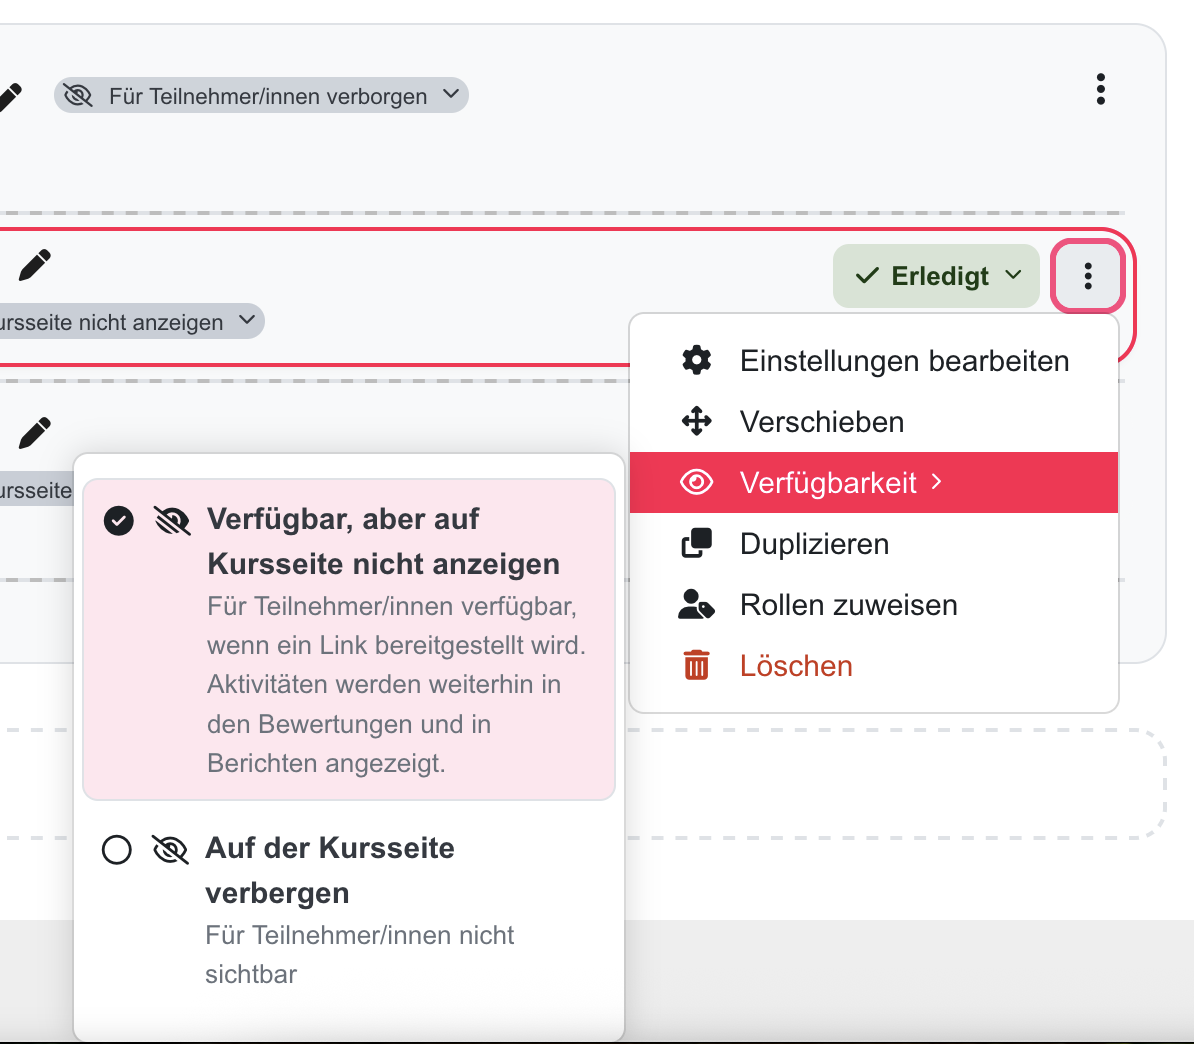
Task: Click the move arrows icon for Verschieben
Action: 696,422
